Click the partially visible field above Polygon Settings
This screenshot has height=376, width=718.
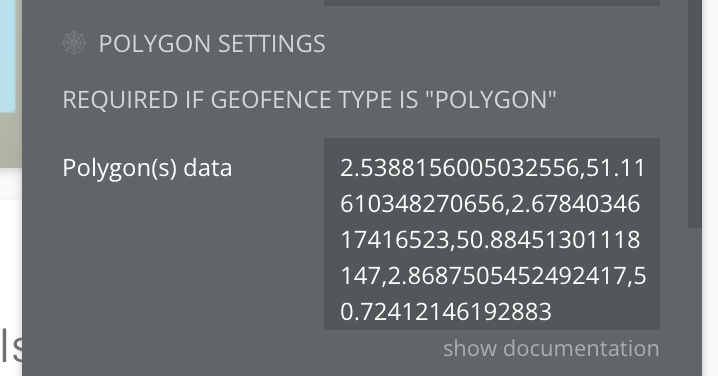click(492, 3)
